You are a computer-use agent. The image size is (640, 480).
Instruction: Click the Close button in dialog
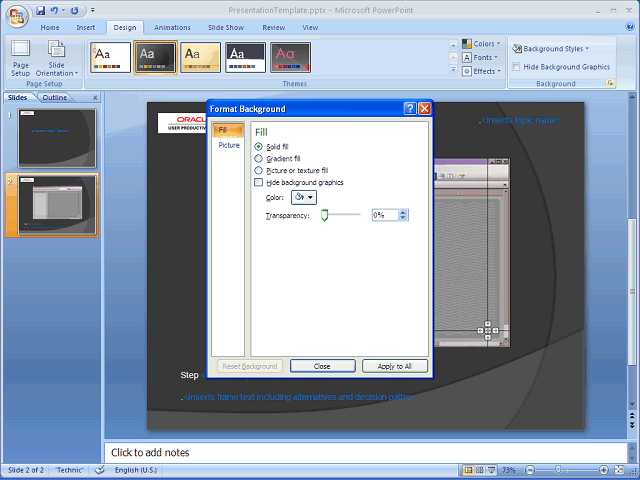[x=322, y=366]
